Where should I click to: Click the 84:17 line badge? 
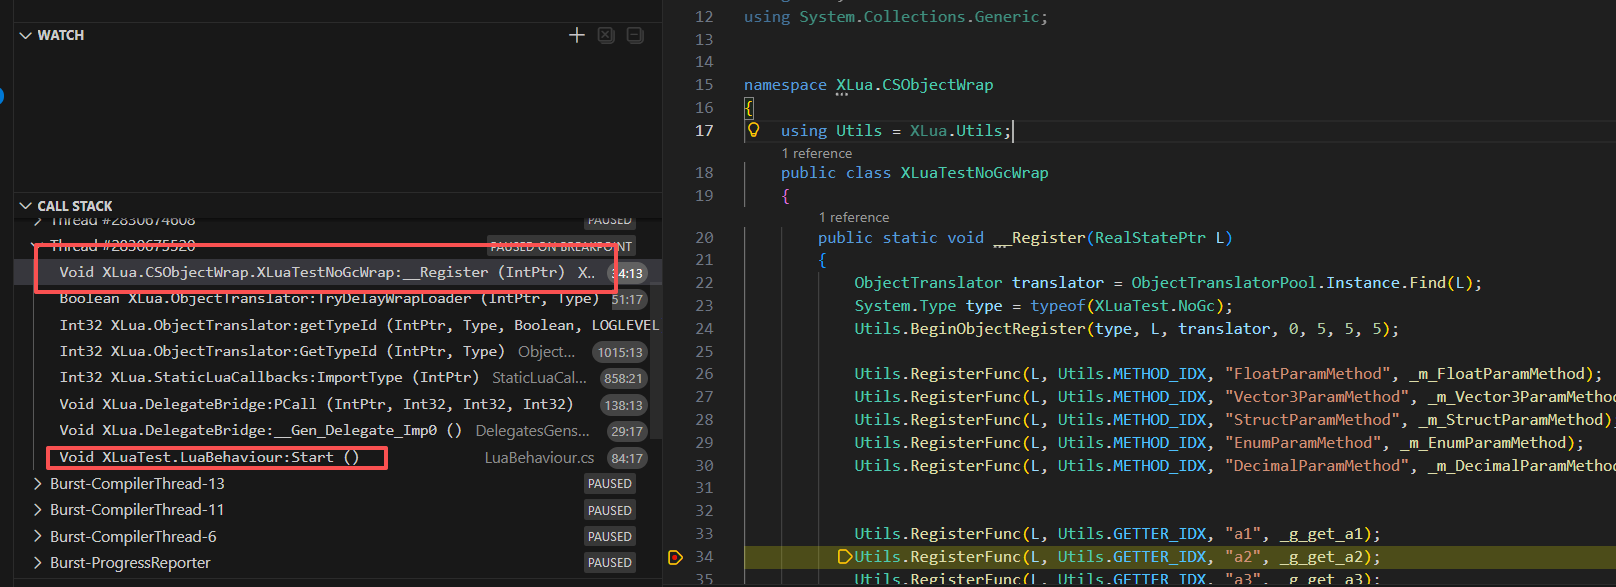tap(627, 458)
